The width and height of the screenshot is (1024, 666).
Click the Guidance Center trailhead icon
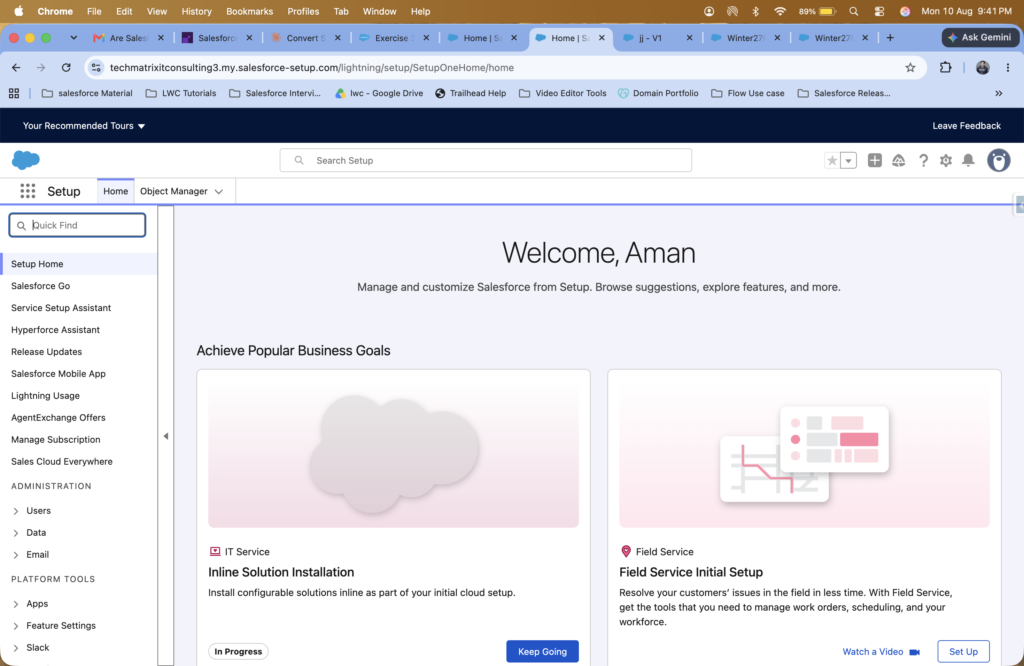(899, 160)
